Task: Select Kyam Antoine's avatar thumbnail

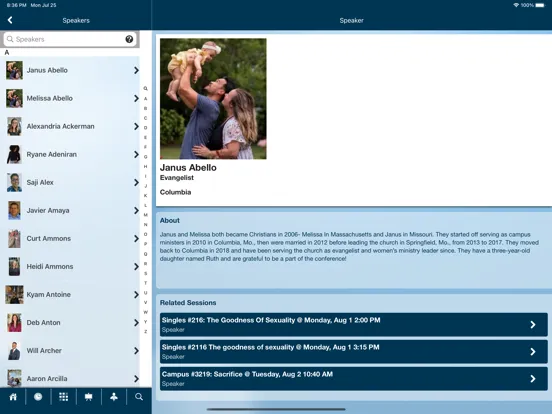Action: coord(14,295)
